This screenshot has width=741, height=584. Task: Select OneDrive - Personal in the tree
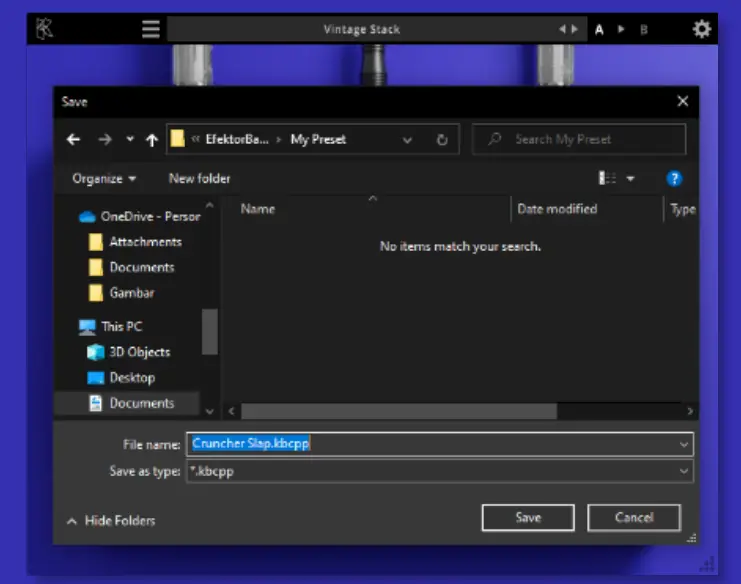click(x=140, y=216)
